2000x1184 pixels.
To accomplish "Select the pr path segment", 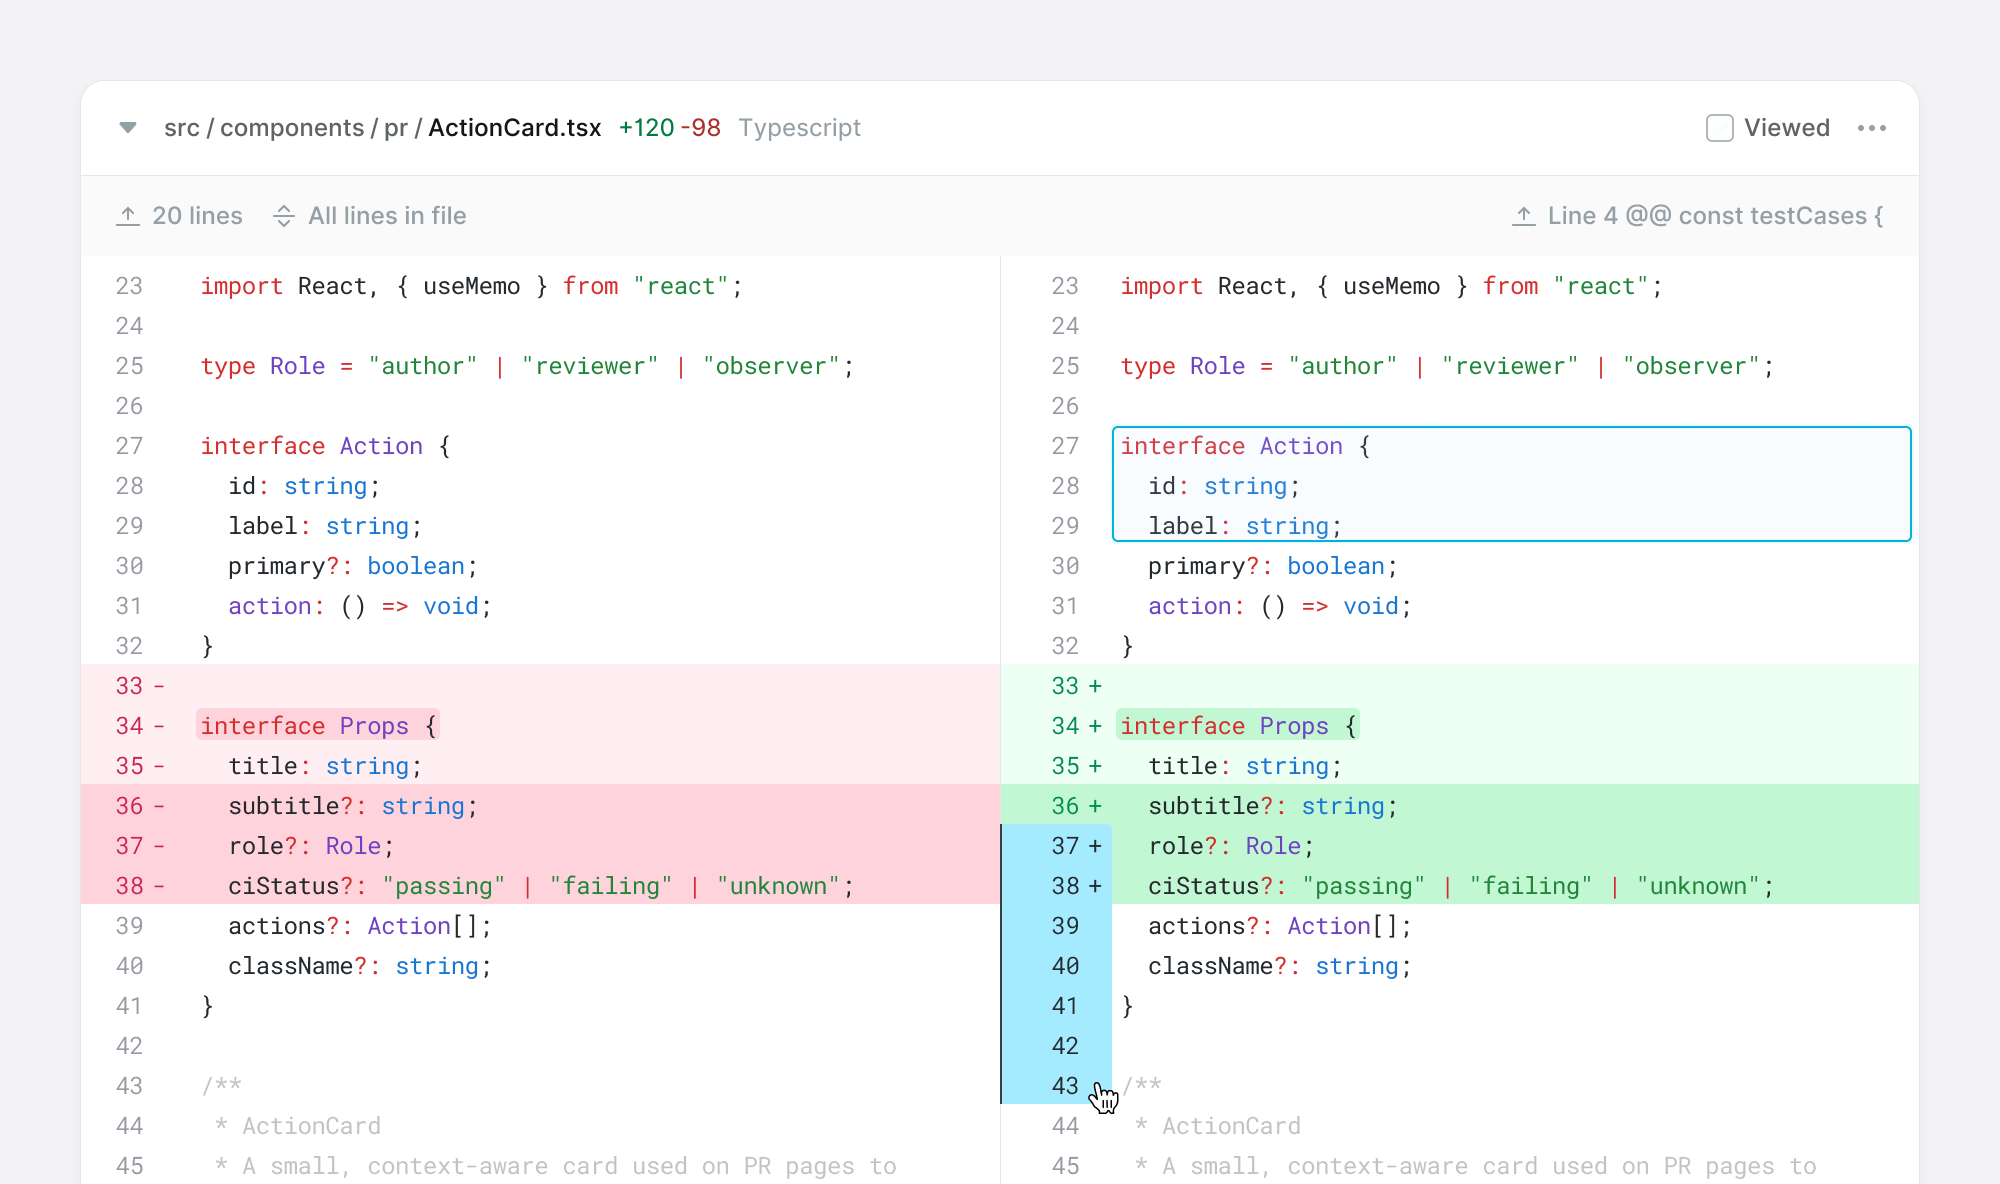I will (396, 128).
